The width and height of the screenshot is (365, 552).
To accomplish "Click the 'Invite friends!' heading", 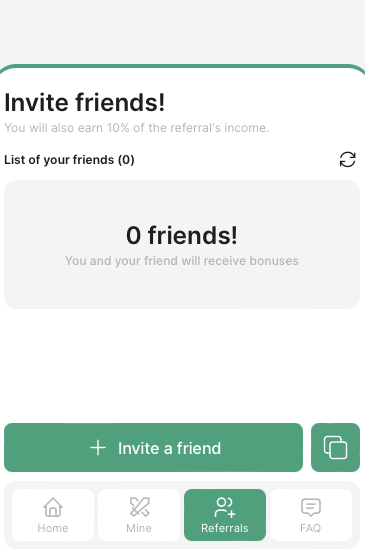I will 84,102.
